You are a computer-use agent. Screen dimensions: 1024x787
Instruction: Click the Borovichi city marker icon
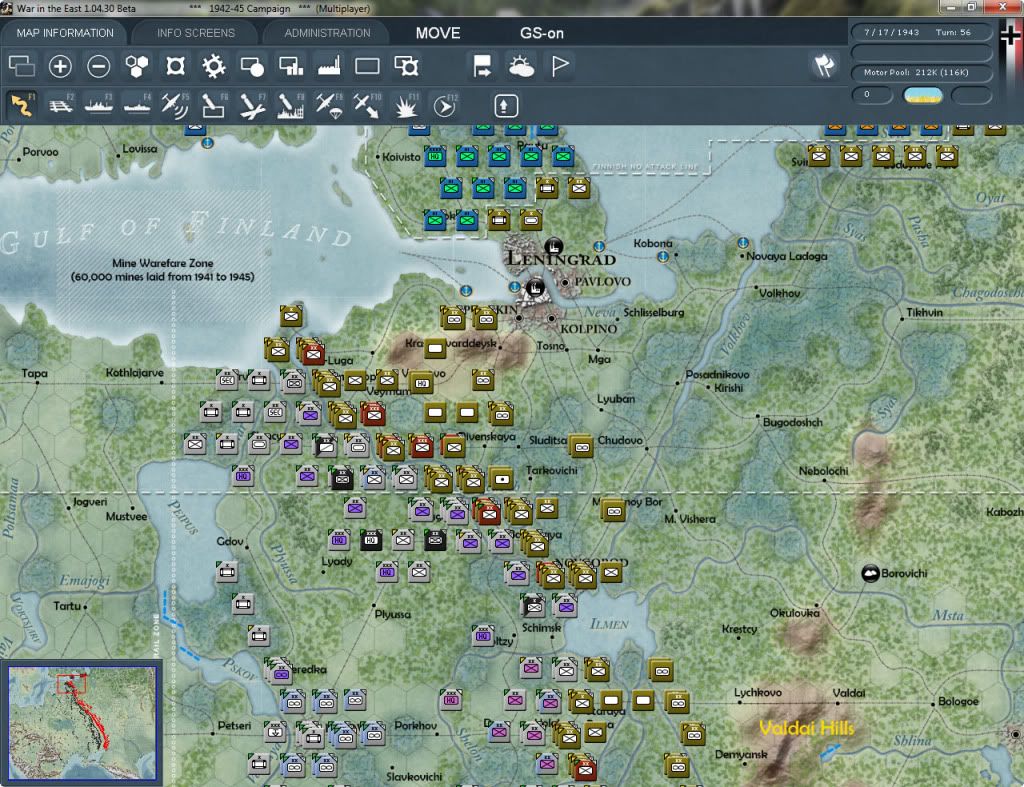coord(870,573)
